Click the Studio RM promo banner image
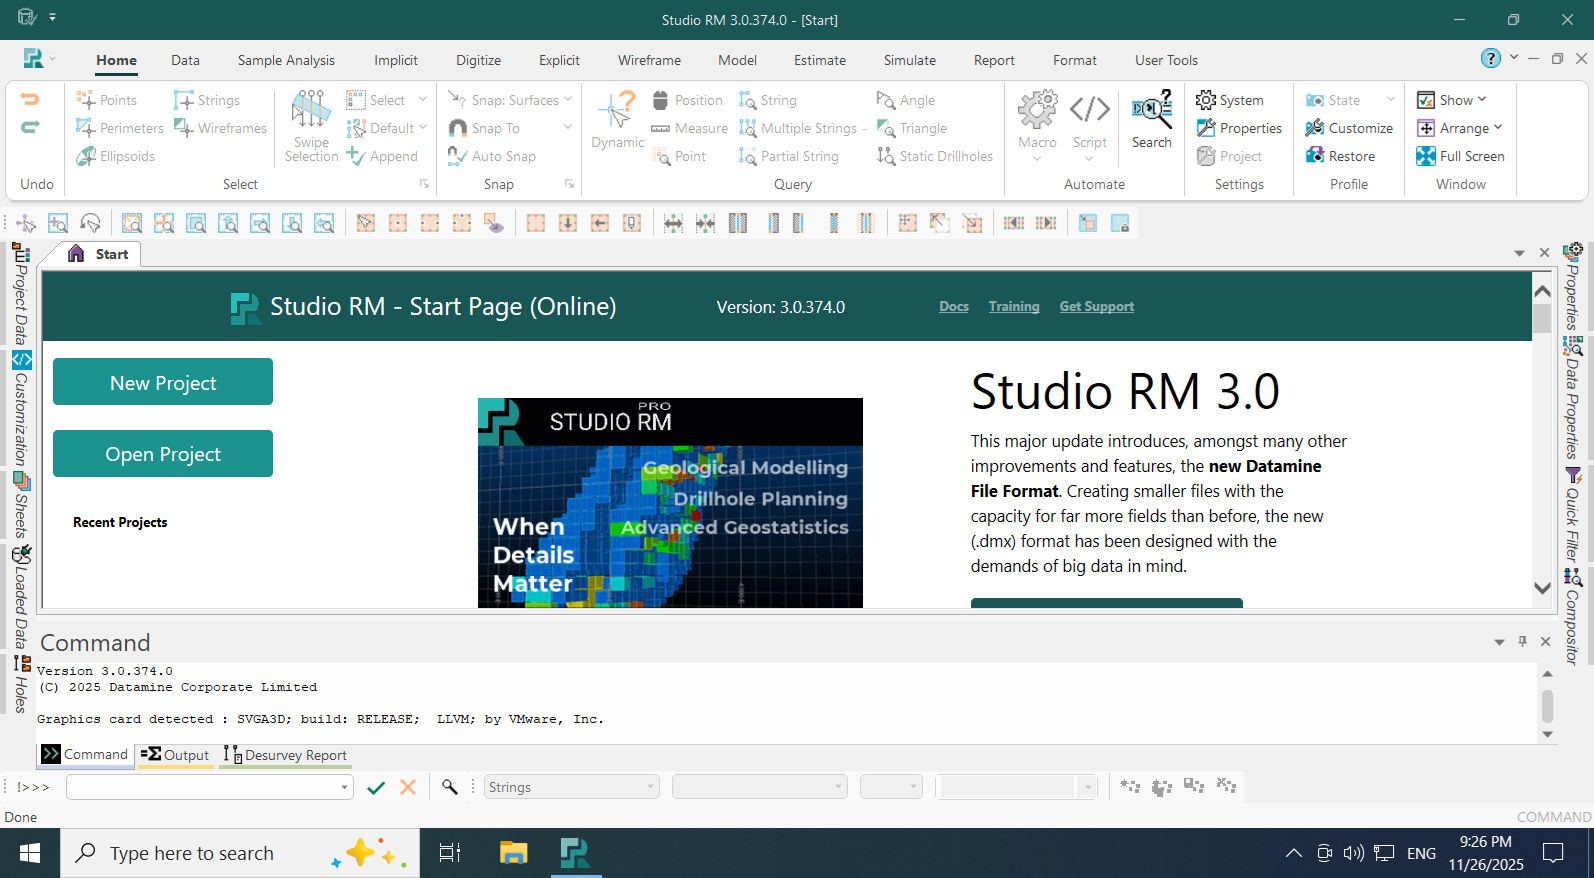1594x878 pixels. [670, 503]
